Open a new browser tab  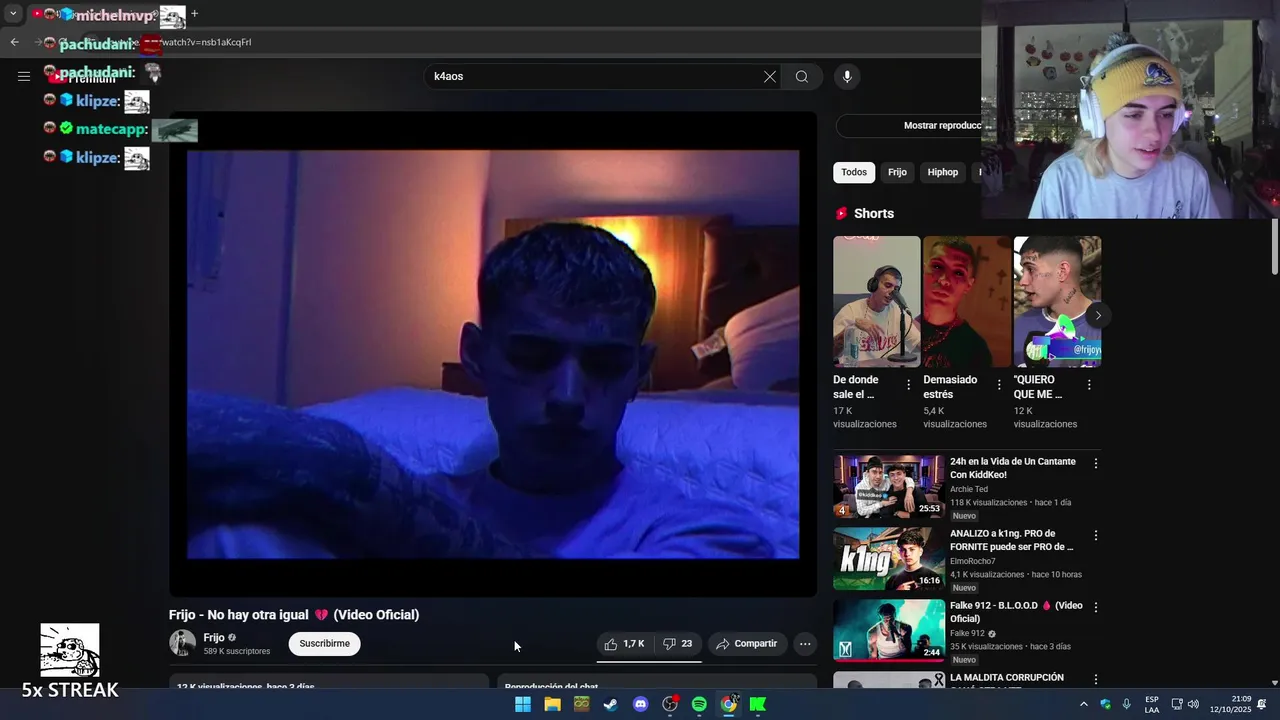point(195,14)
